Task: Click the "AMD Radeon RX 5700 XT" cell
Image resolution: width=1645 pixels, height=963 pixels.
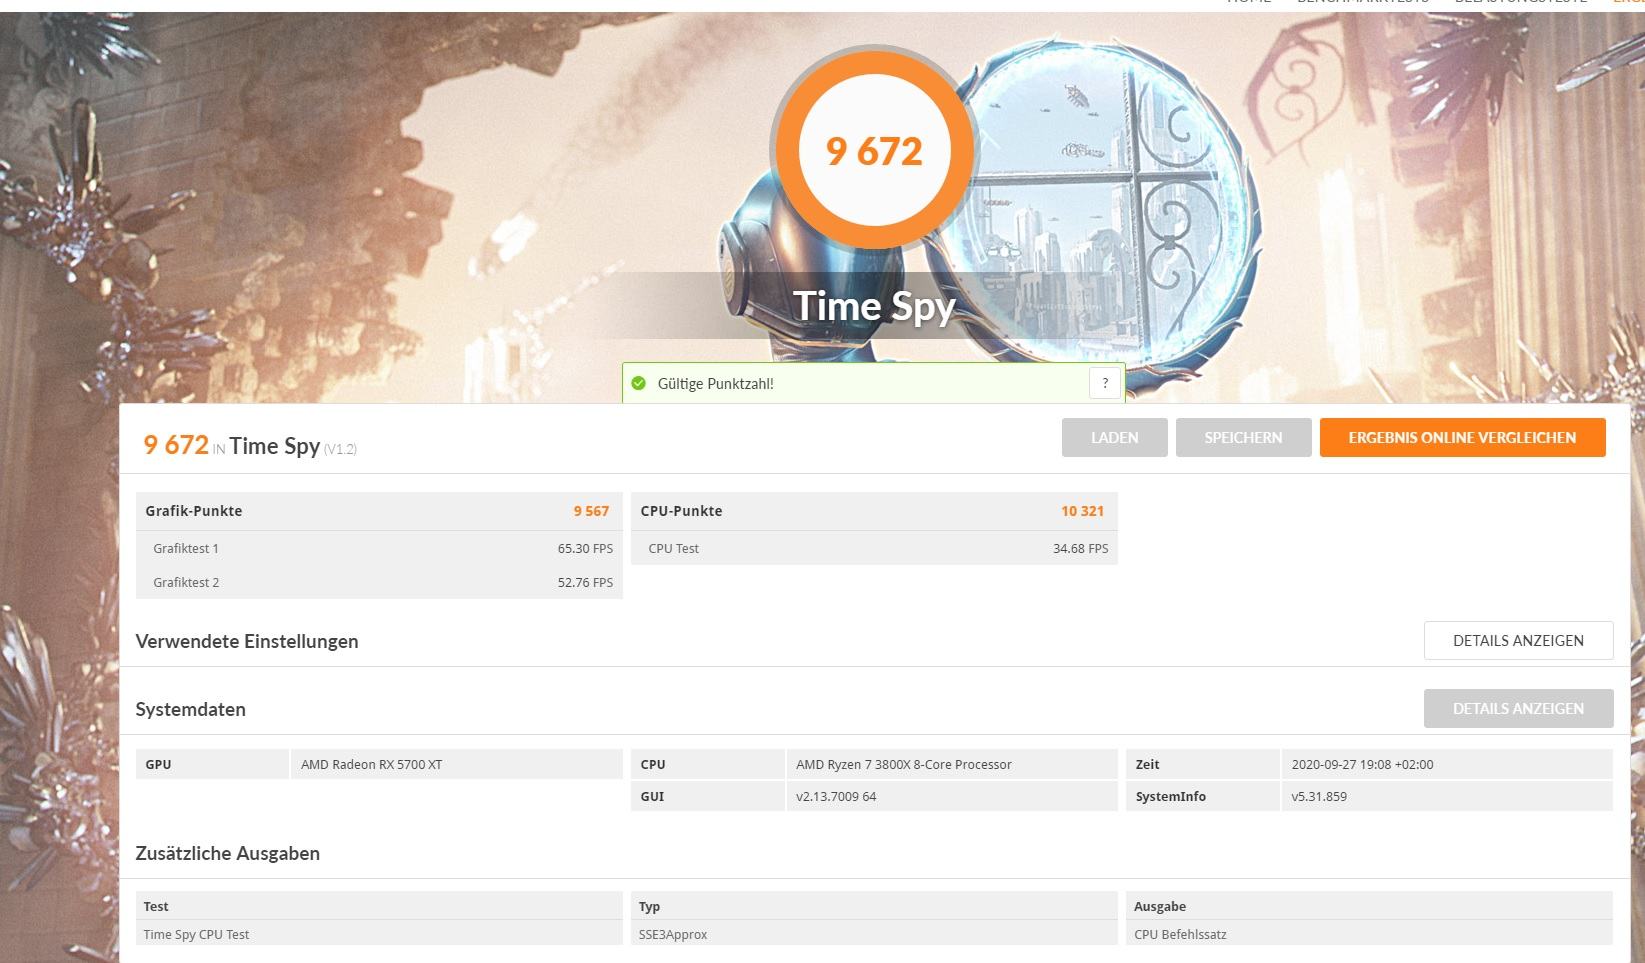Action: [x=456, y=764]
